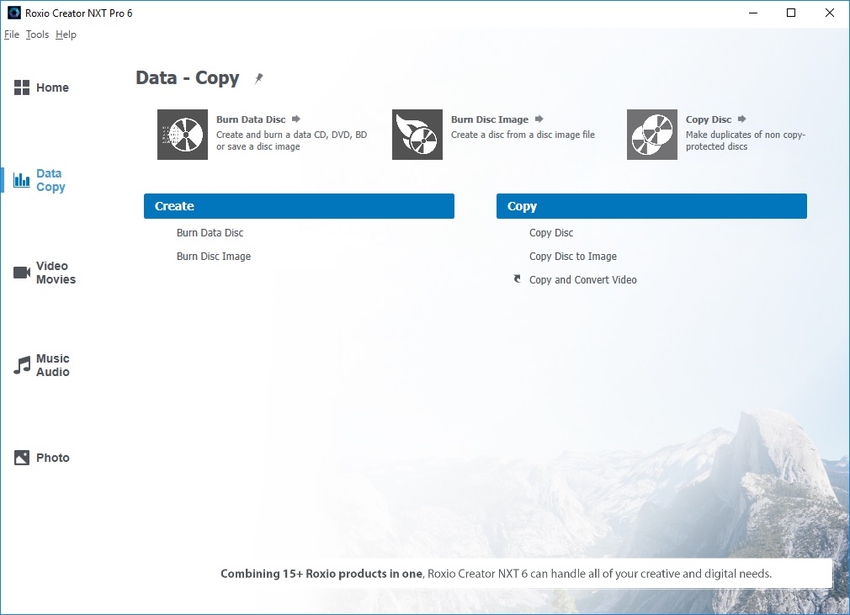850x615 pixels.
Task: Switch to Video Movies section label
Action: click(56, 272)
